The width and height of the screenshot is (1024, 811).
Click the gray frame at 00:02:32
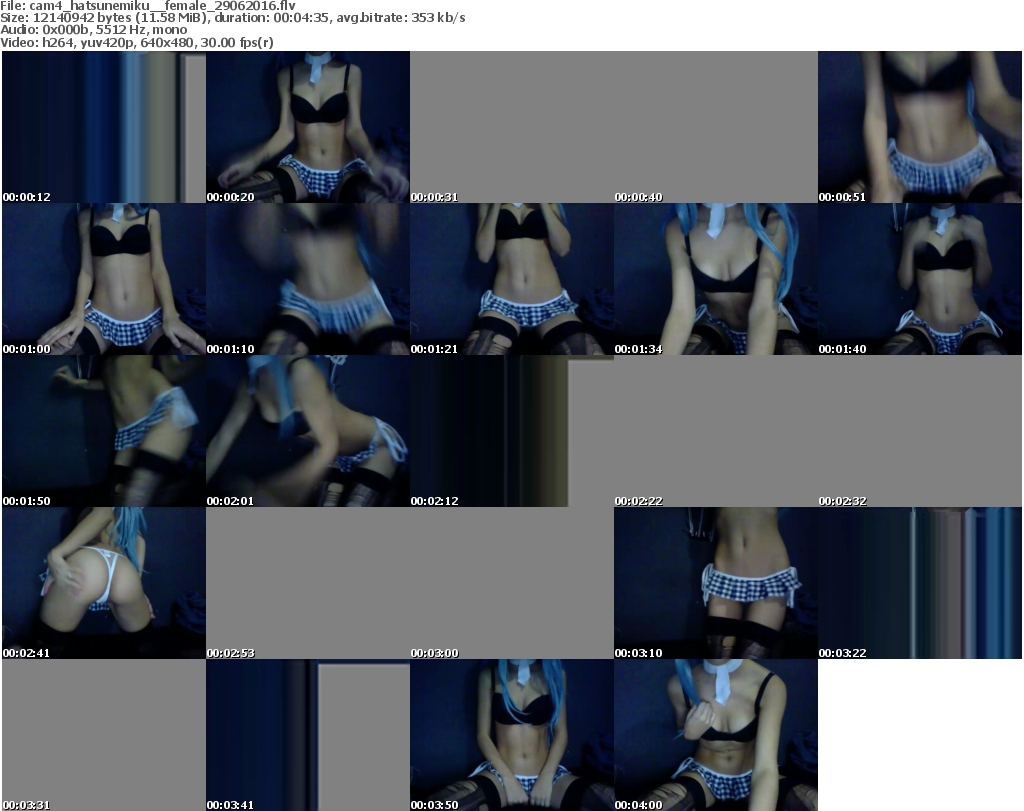tap(920, 431)
